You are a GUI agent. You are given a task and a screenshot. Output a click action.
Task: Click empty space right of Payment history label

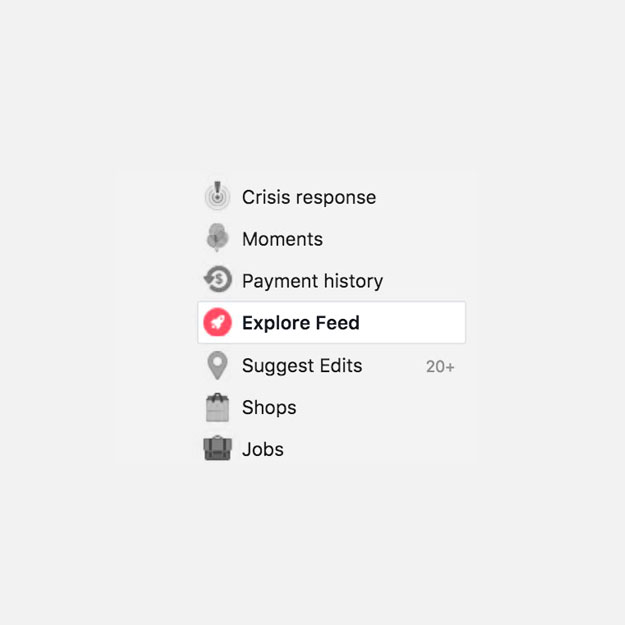[425, 281]
